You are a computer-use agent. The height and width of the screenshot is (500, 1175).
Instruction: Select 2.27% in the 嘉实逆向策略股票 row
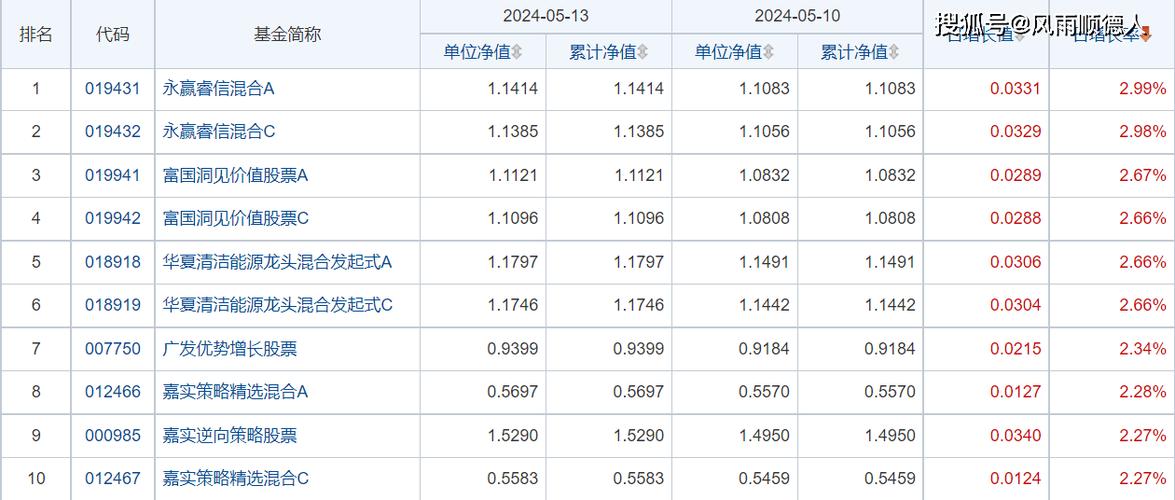pyautogui.click(x=1143, y=436)
